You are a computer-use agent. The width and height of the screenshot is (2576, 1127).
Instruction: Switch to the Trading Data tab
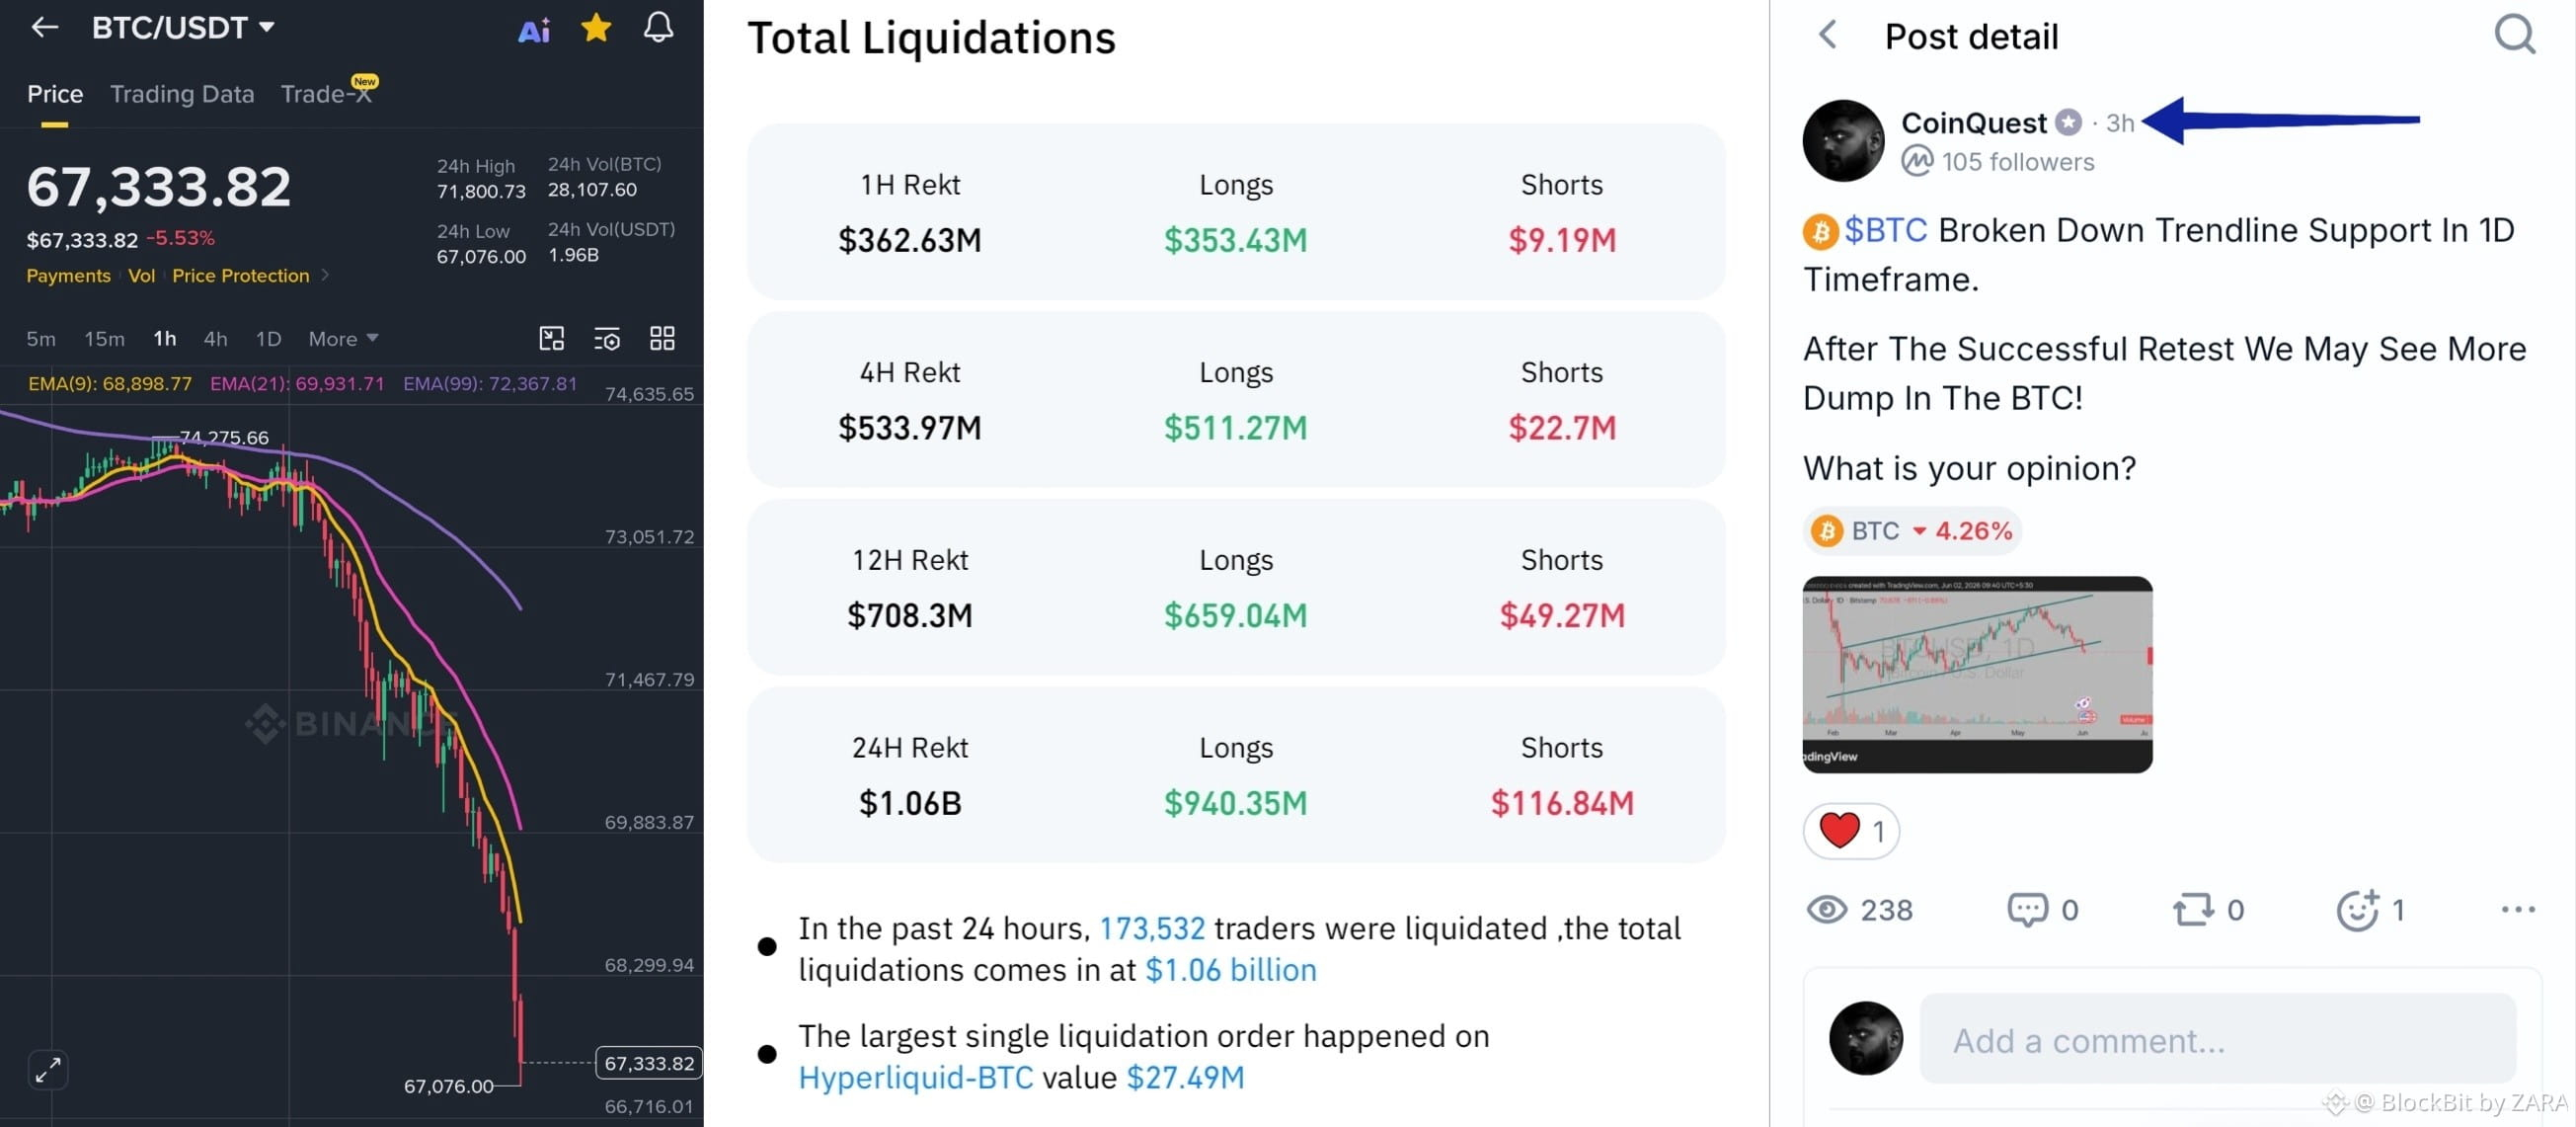point(182,94)
